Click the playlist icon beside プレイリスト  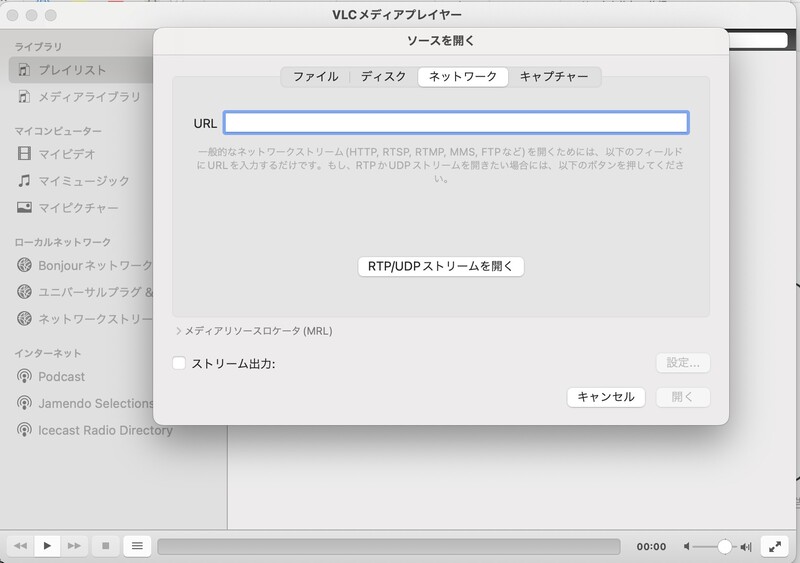24,69
